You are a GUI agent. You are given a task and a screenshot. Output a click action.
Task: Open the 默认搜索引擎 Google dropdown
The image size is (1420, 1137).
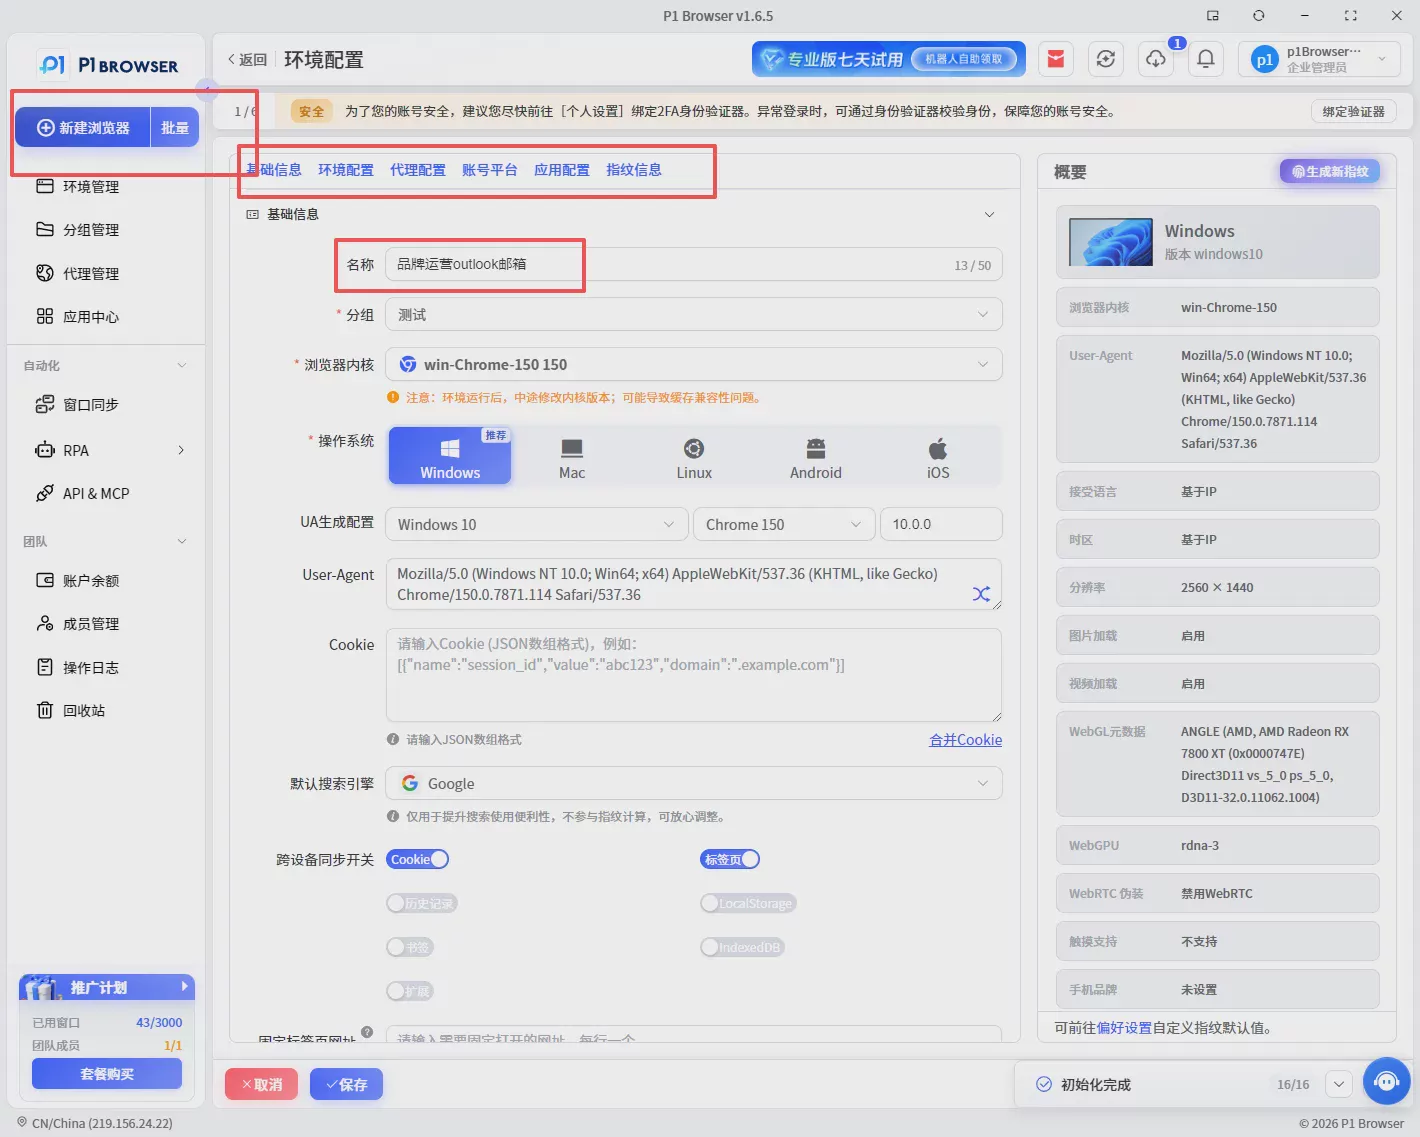[694, 783]
